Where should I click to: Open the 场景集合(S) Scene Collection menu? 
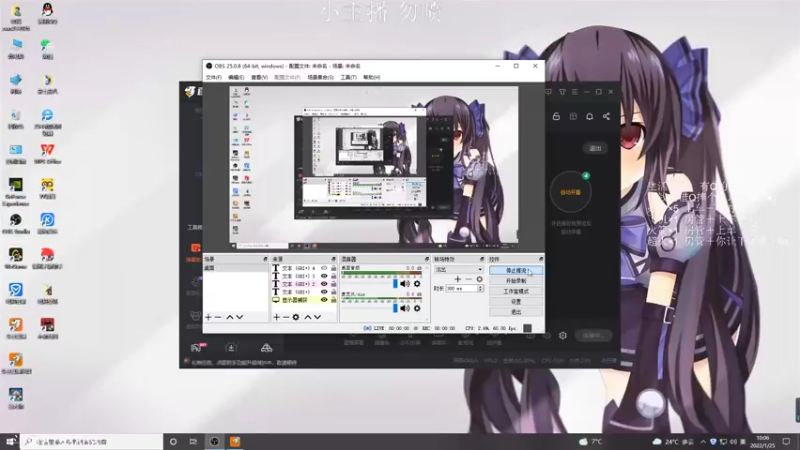click(x=320, y=78)
